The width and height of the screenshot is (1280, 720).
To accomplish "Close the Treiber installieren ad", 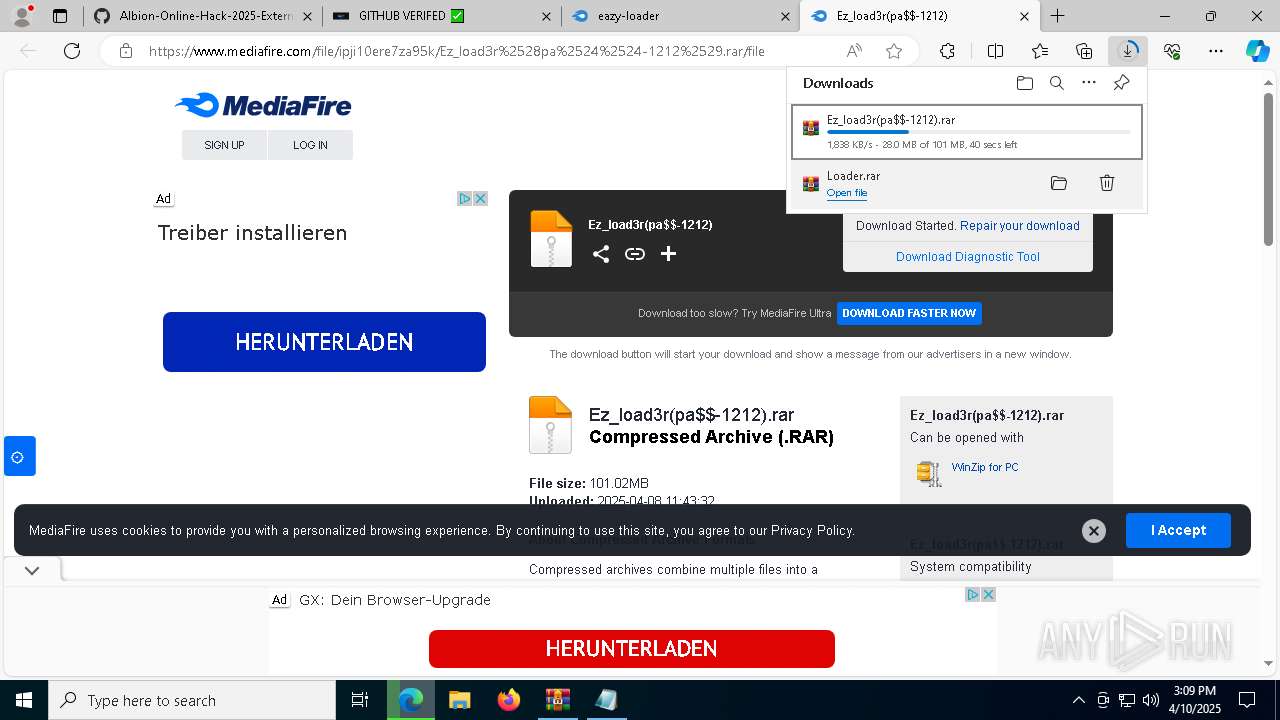I will point(480,199).
